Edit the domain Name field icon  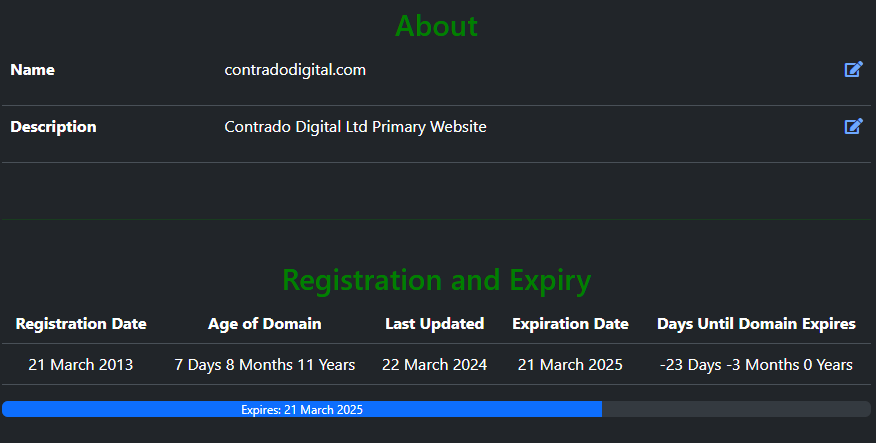853,69
